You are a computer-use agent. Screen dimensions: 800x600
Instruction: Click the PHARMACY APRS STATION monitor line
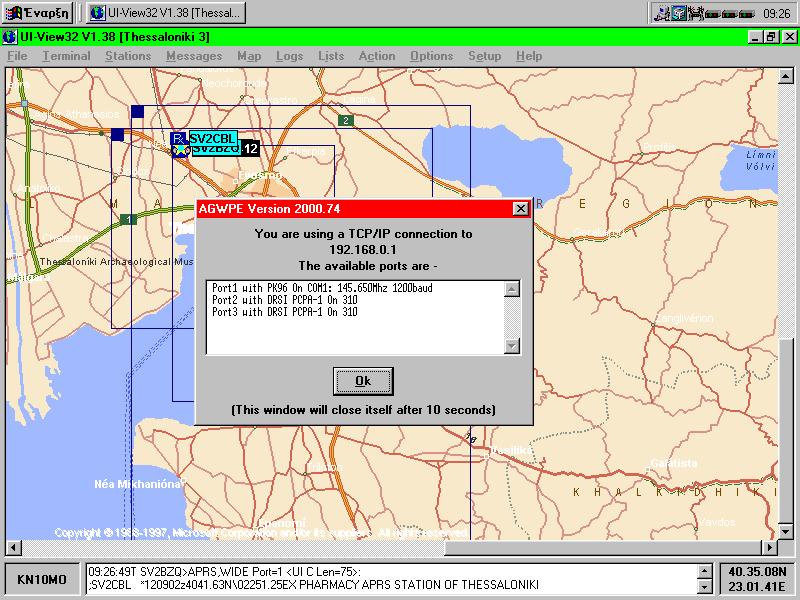pyautogui.click(x=313, y=585)
